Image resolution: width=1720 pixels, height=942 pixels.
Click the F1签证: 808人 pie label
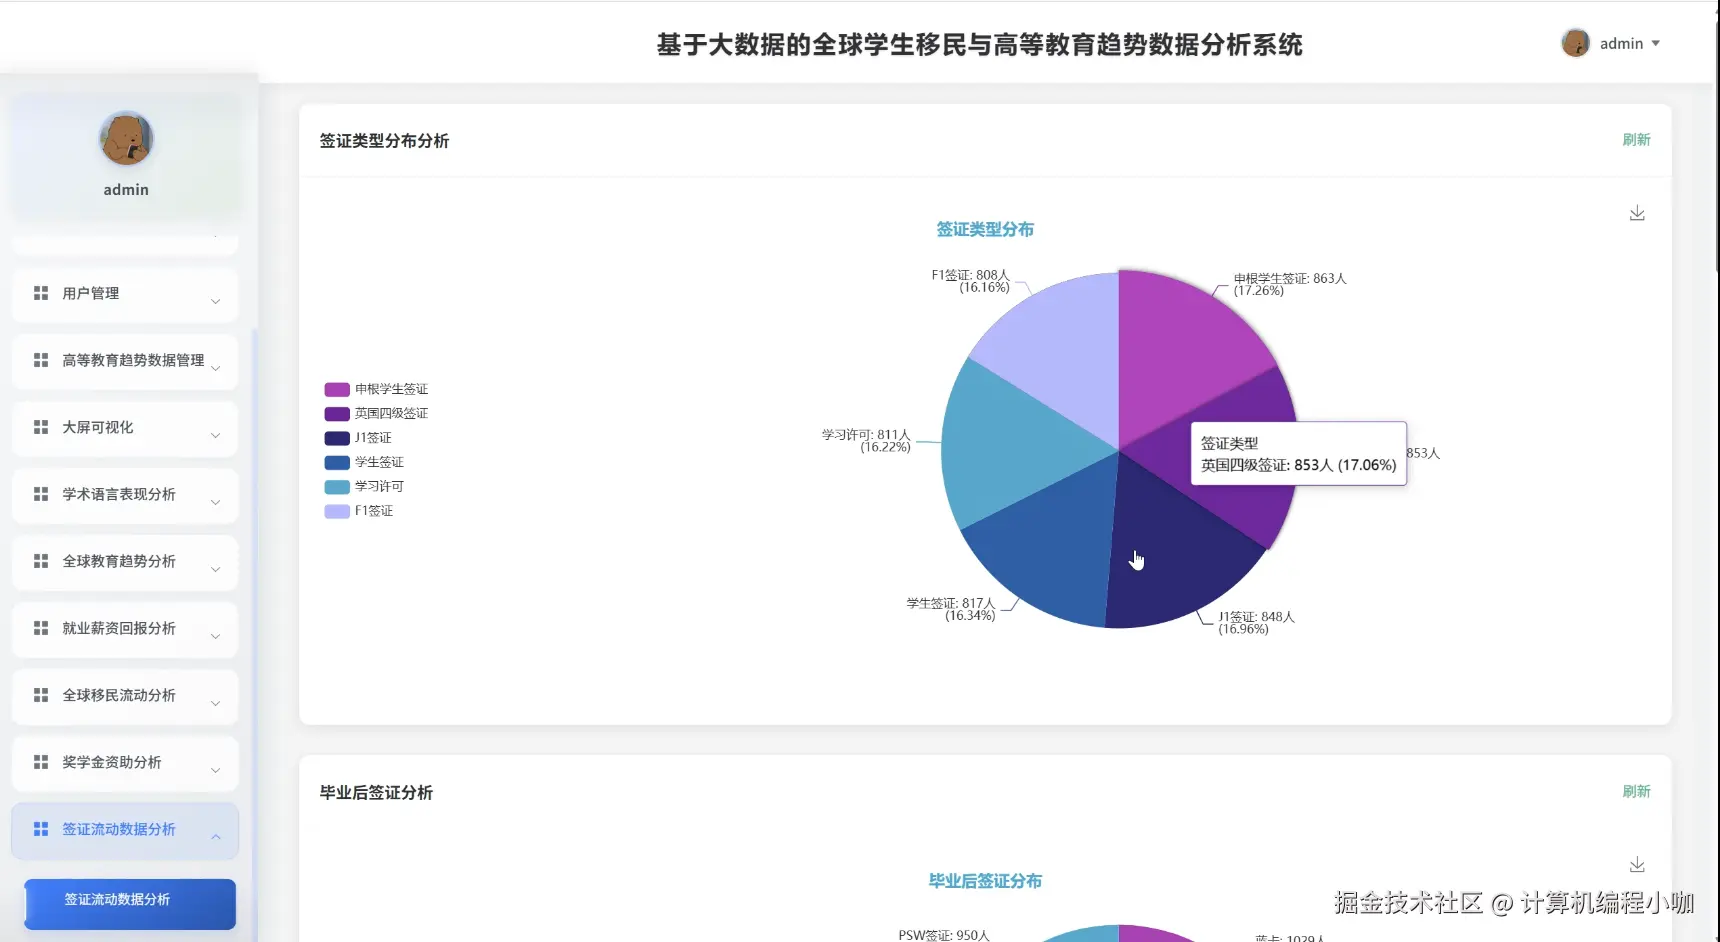click(970, 281)
